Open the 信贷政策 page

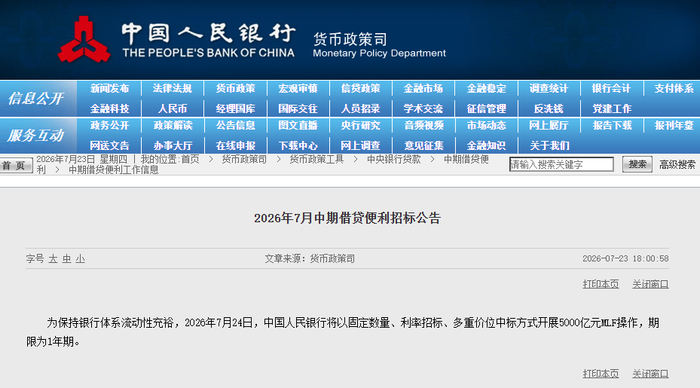[x=361, y=88]
